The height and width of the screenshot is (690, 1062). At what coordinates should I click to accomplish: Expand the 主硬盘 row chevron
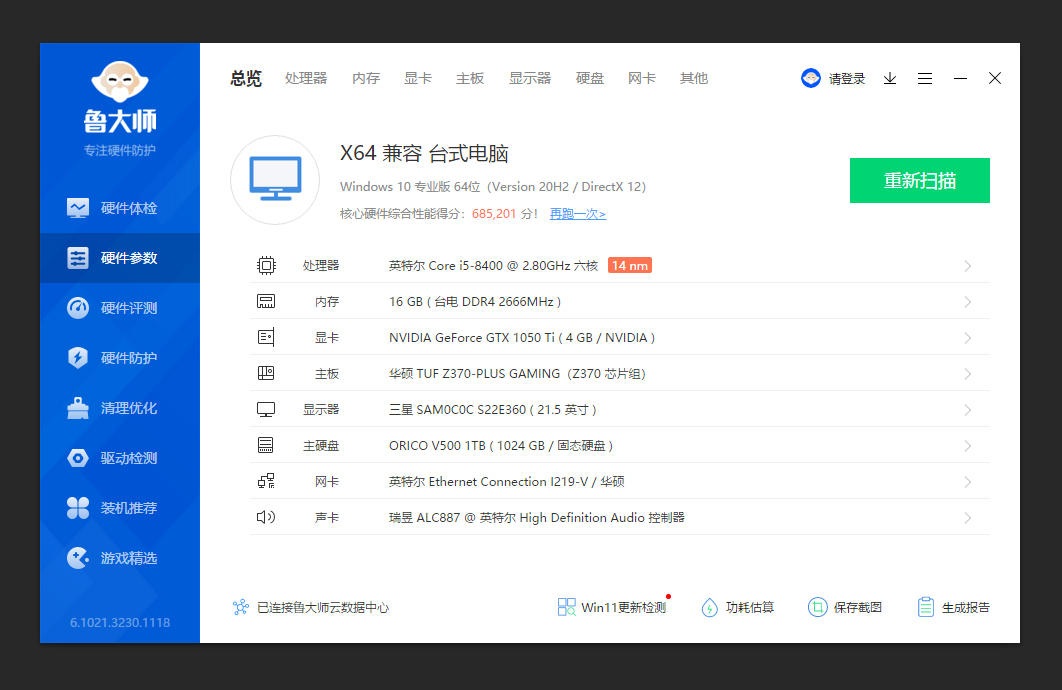click(x=968, y=446)
